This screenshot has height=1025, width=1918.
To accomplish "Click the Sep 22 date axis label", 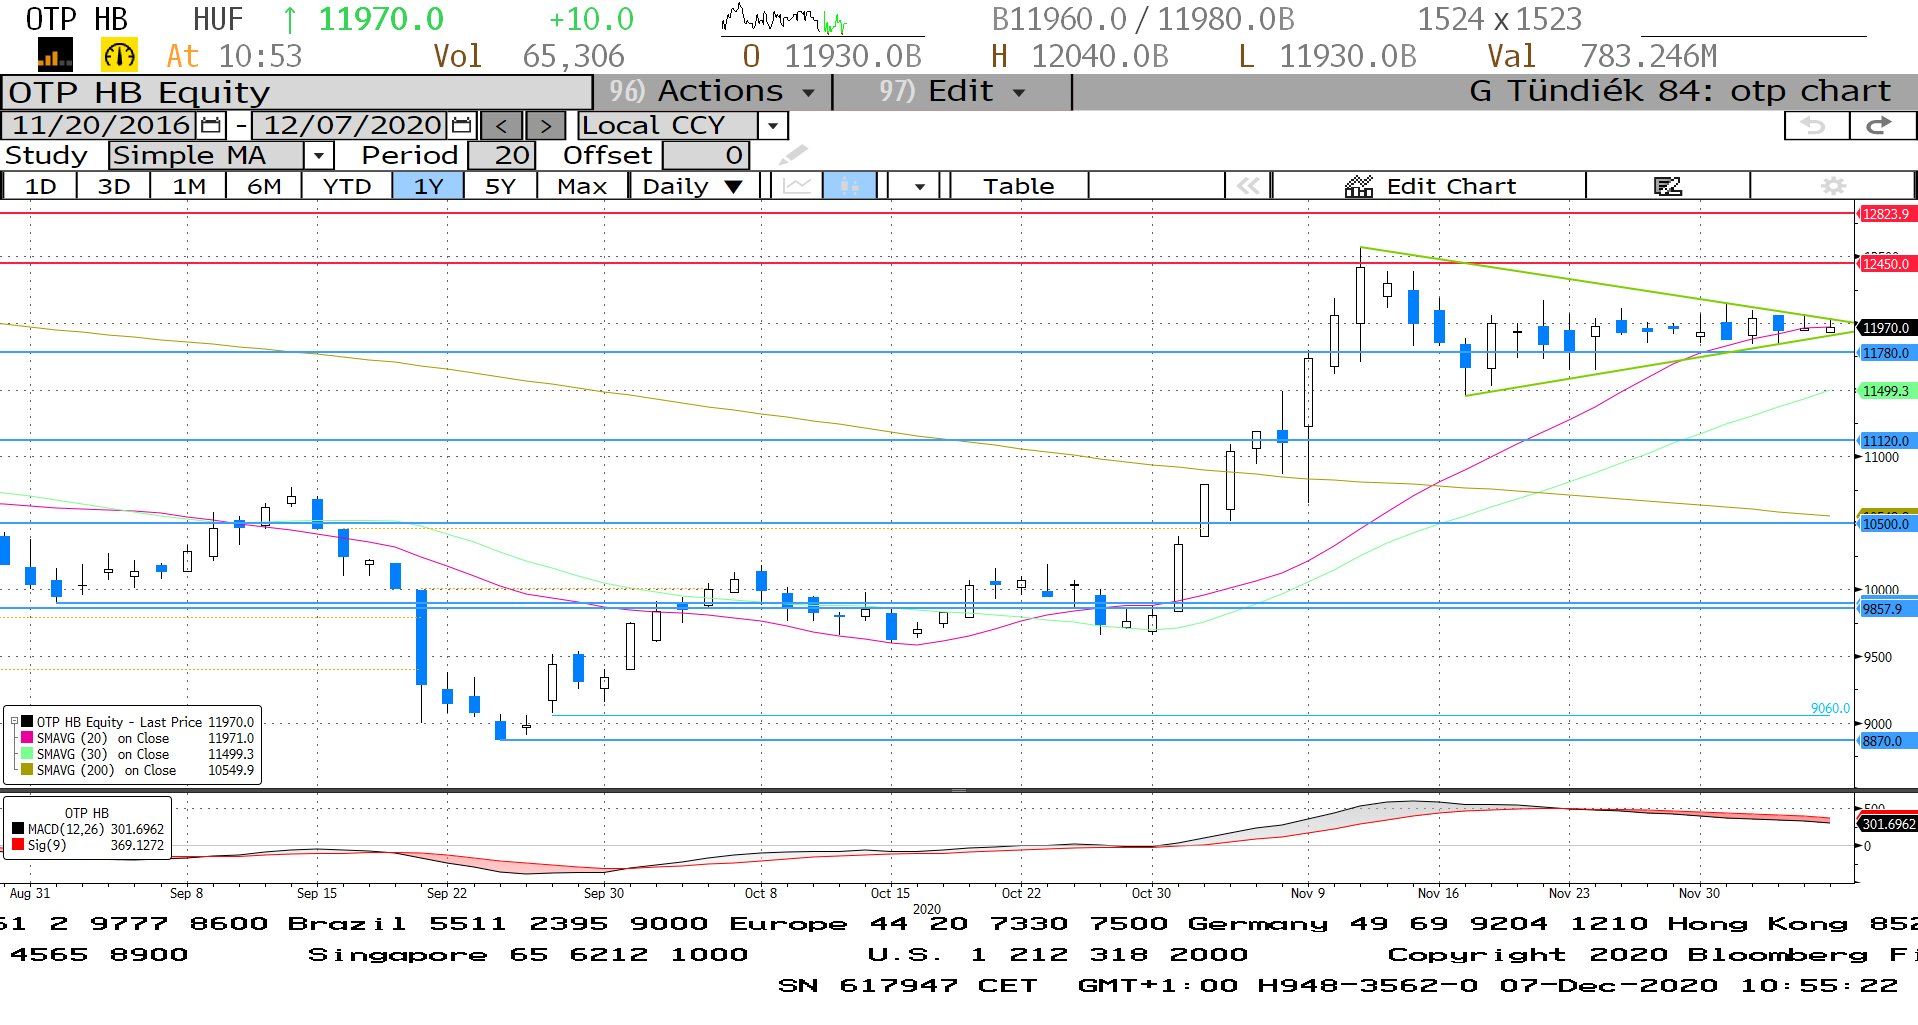I will point(446,893).
